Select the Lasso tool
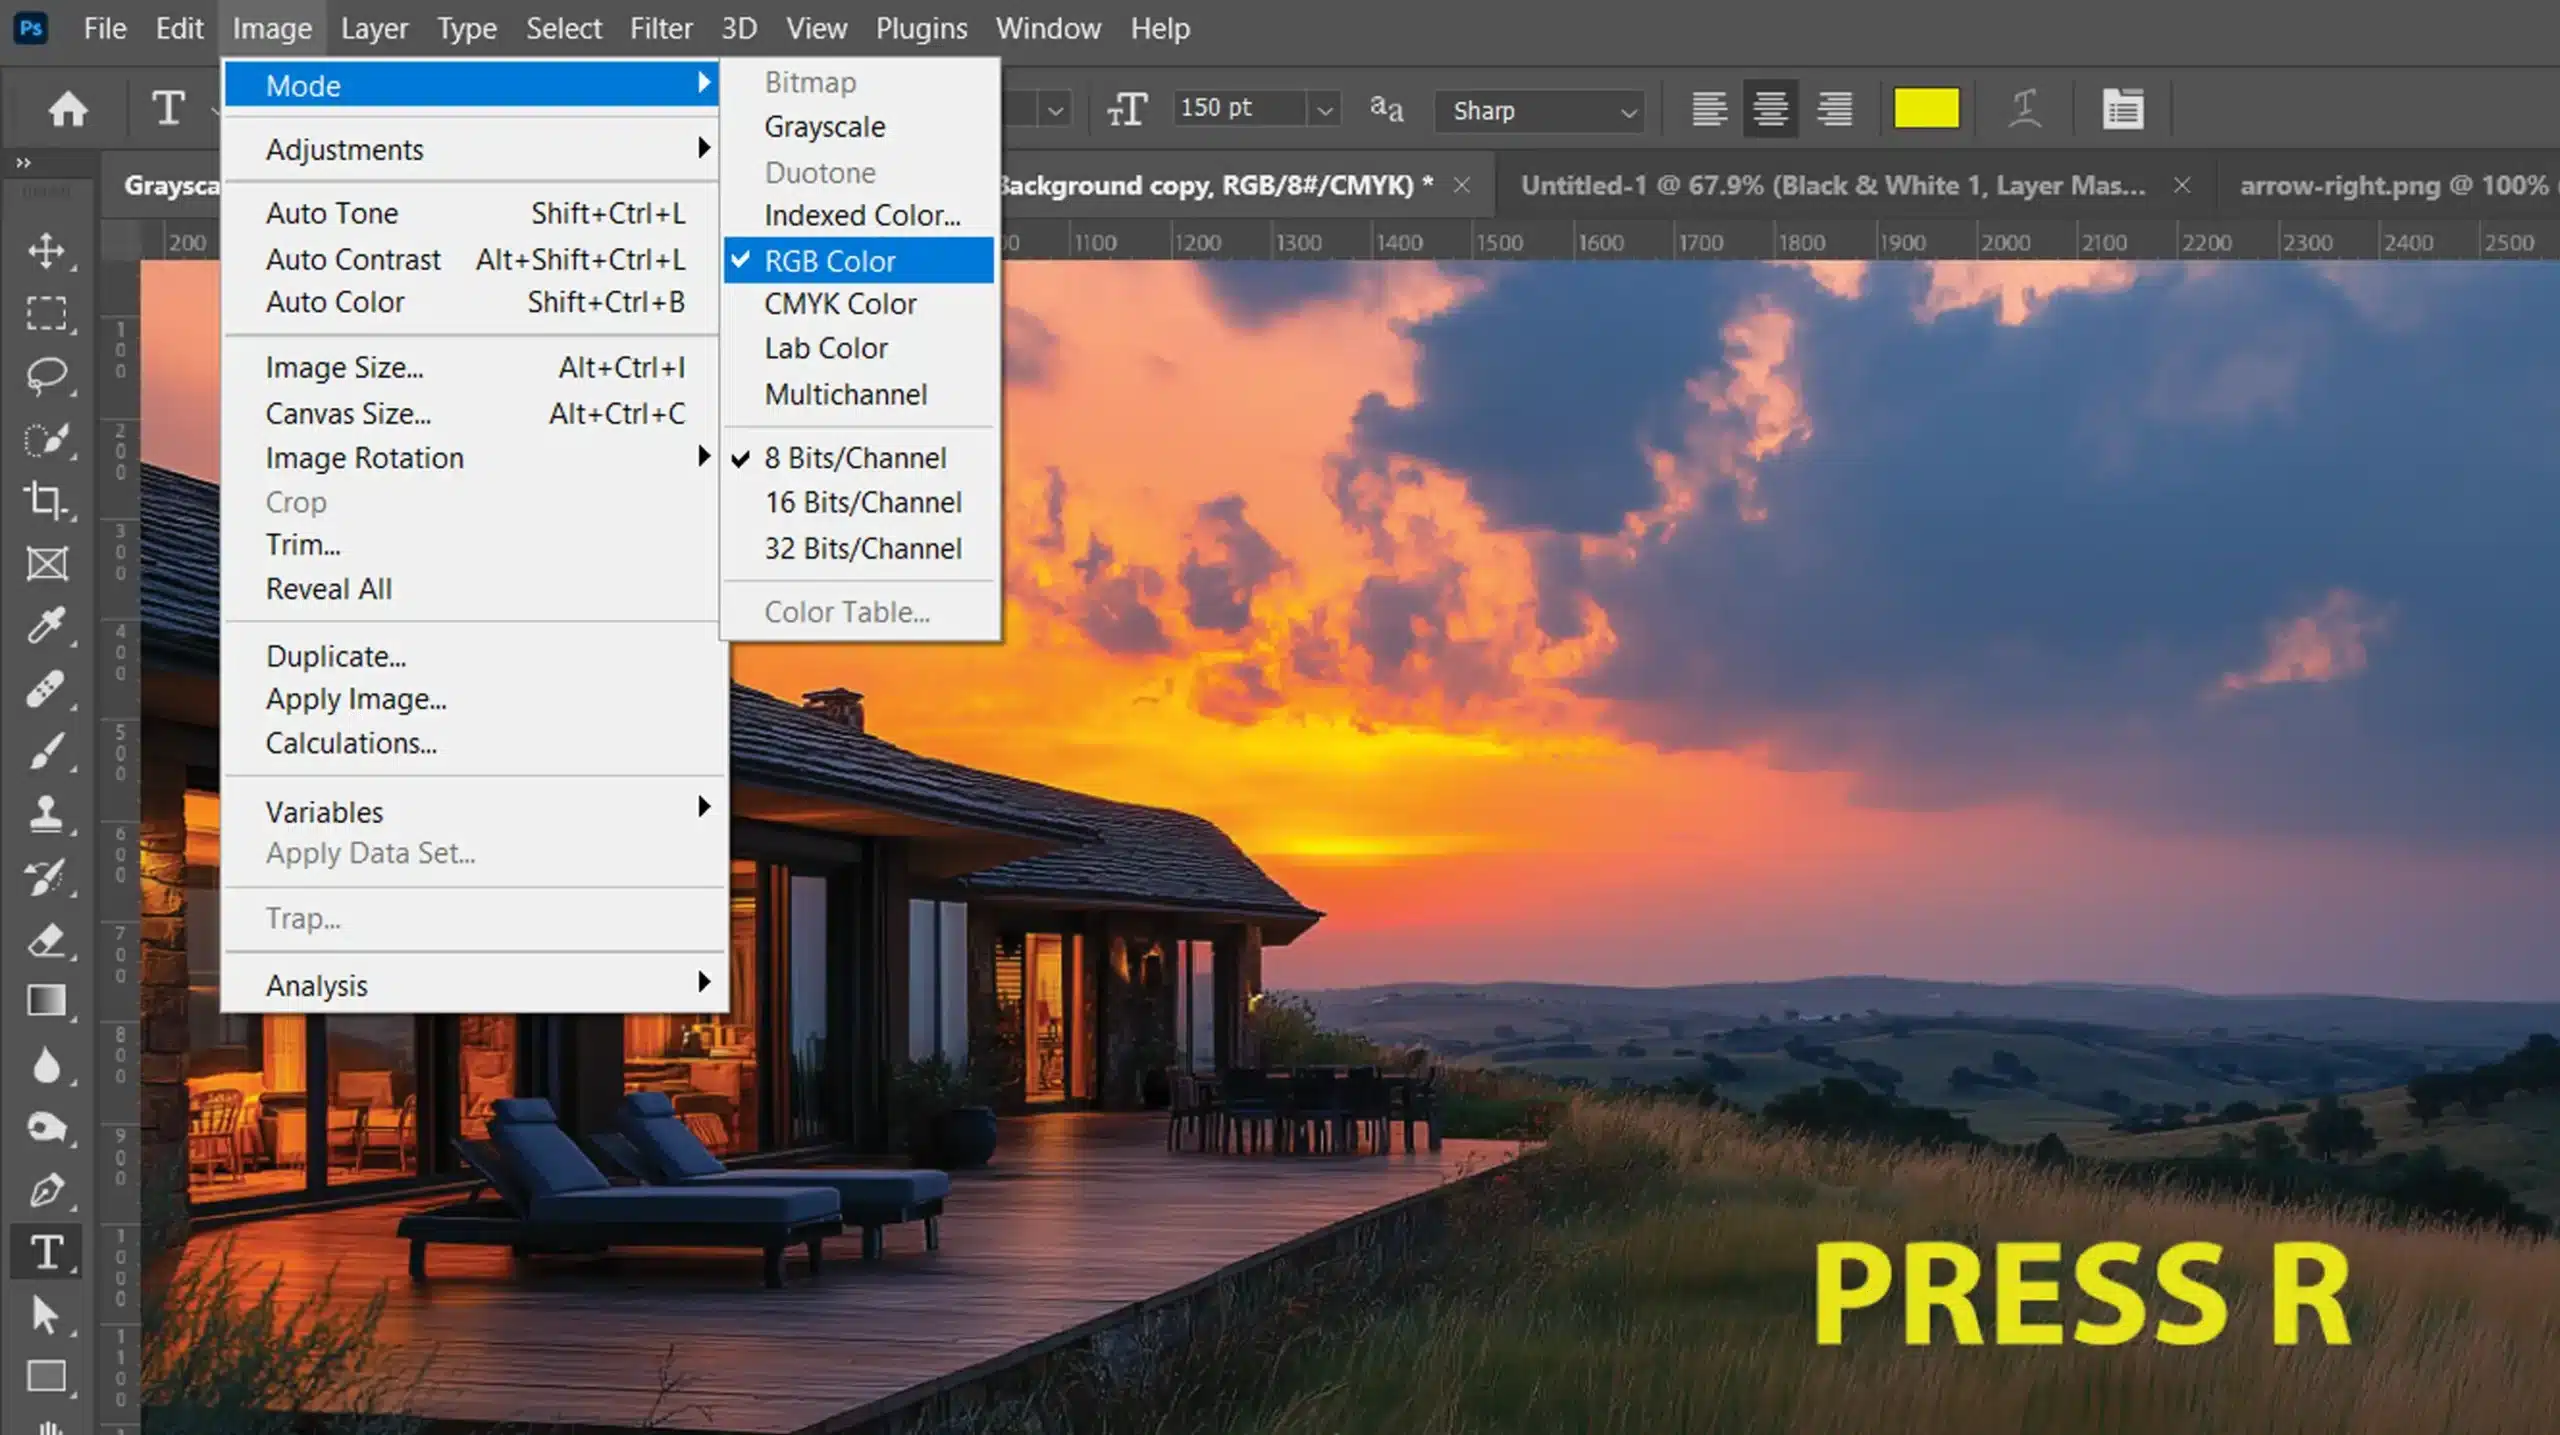The image size is (2560, 1435). (x=46, y=376)
